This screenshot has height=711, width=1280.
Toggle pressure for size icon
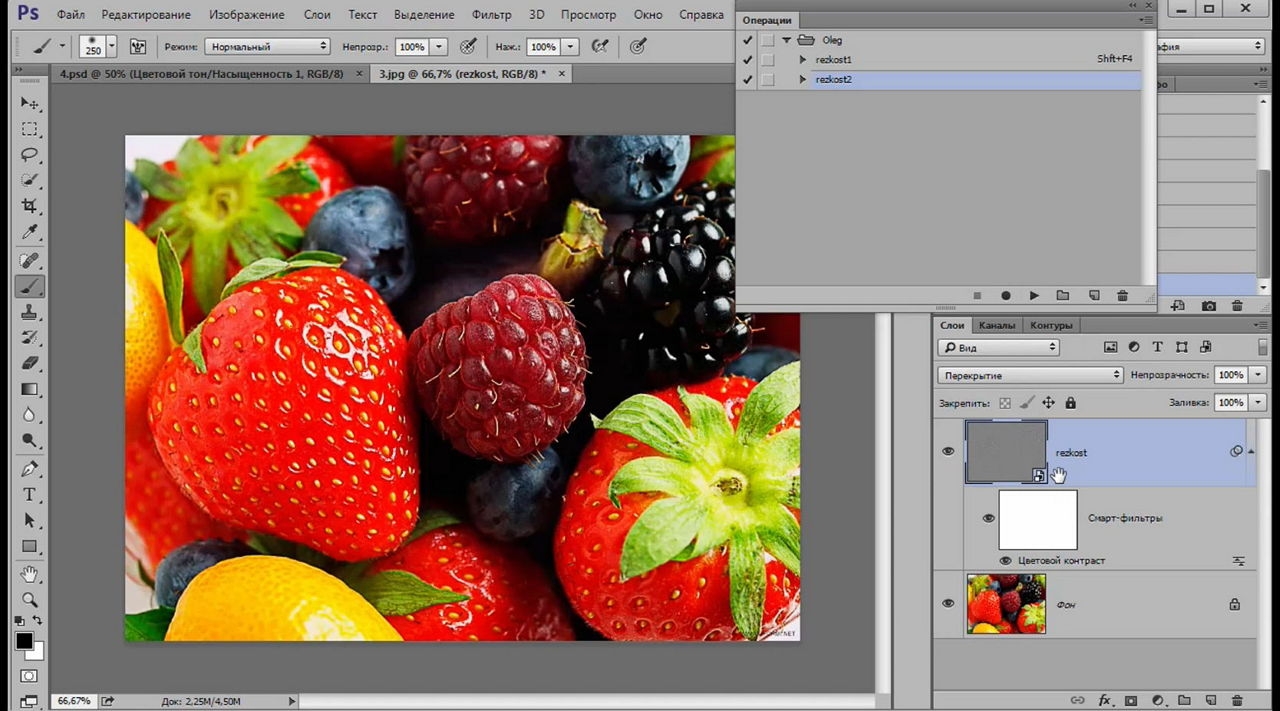tap(637, 47)
